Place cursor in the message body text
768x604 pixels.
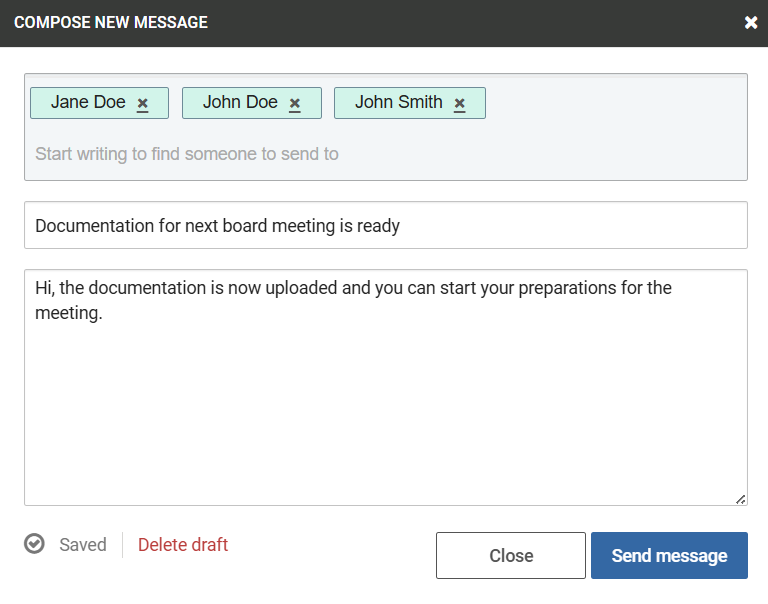coord(386,387)
